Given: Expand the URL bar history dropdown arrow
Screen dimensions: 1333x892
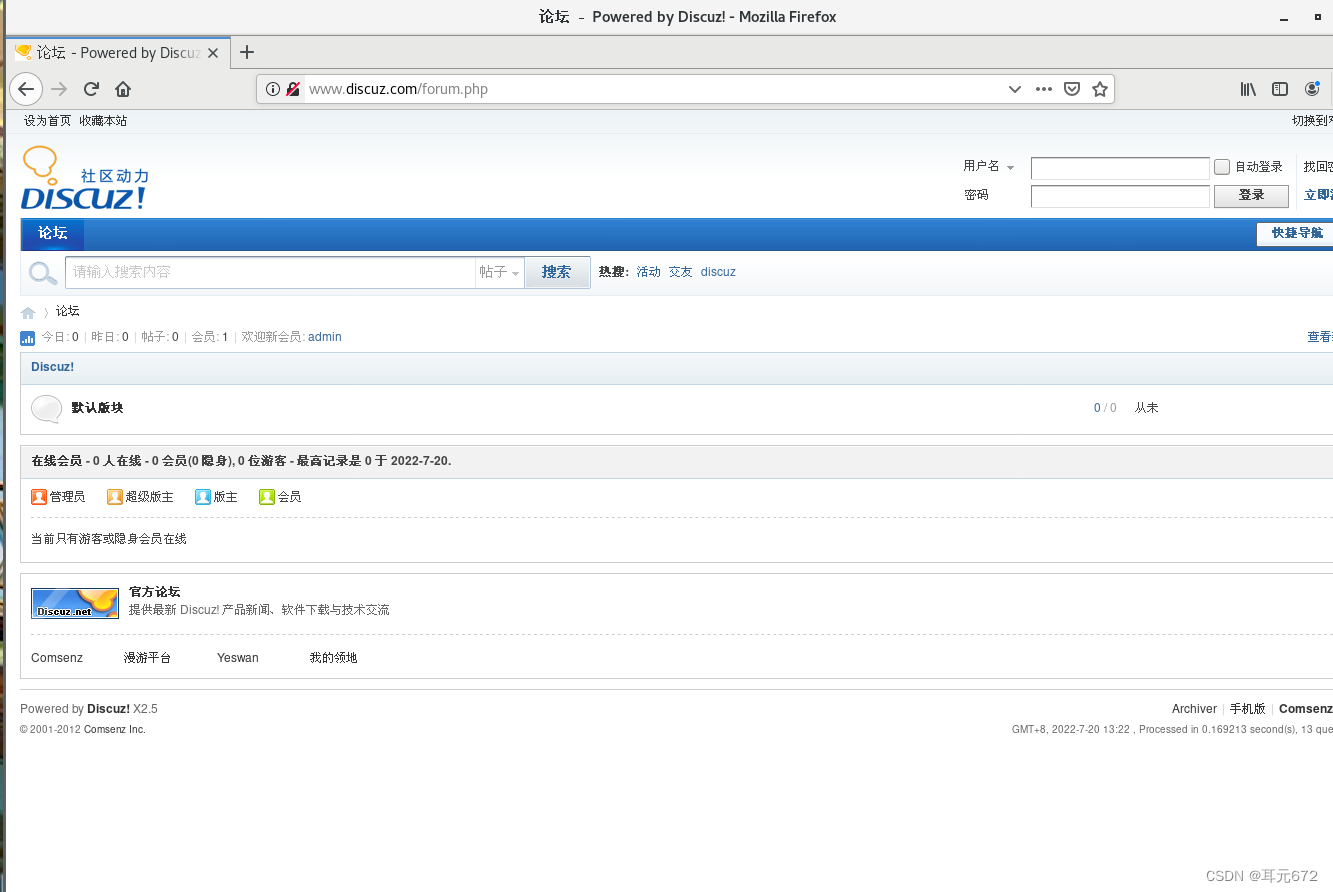Looking at the screenshot, I should click(1015, 89).
